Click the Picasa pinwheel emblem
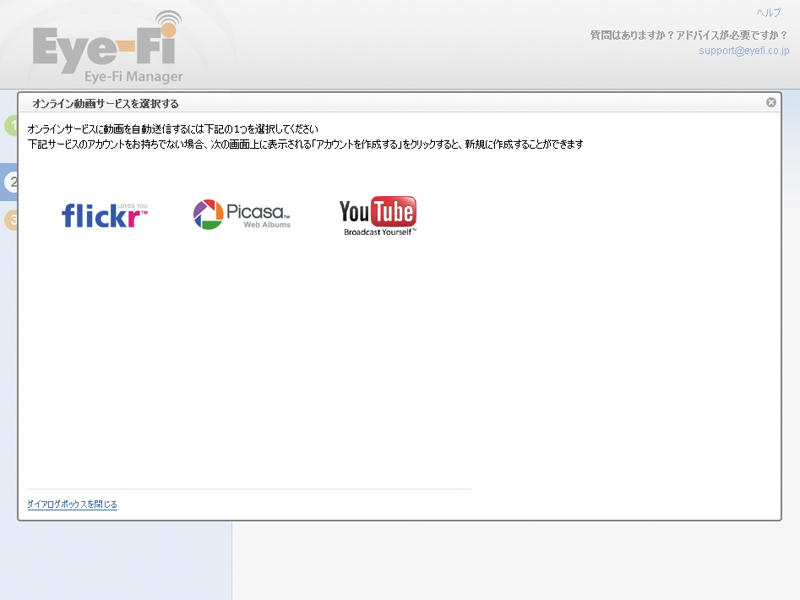Viewport: 800px width, 600px height. point(205,212)
